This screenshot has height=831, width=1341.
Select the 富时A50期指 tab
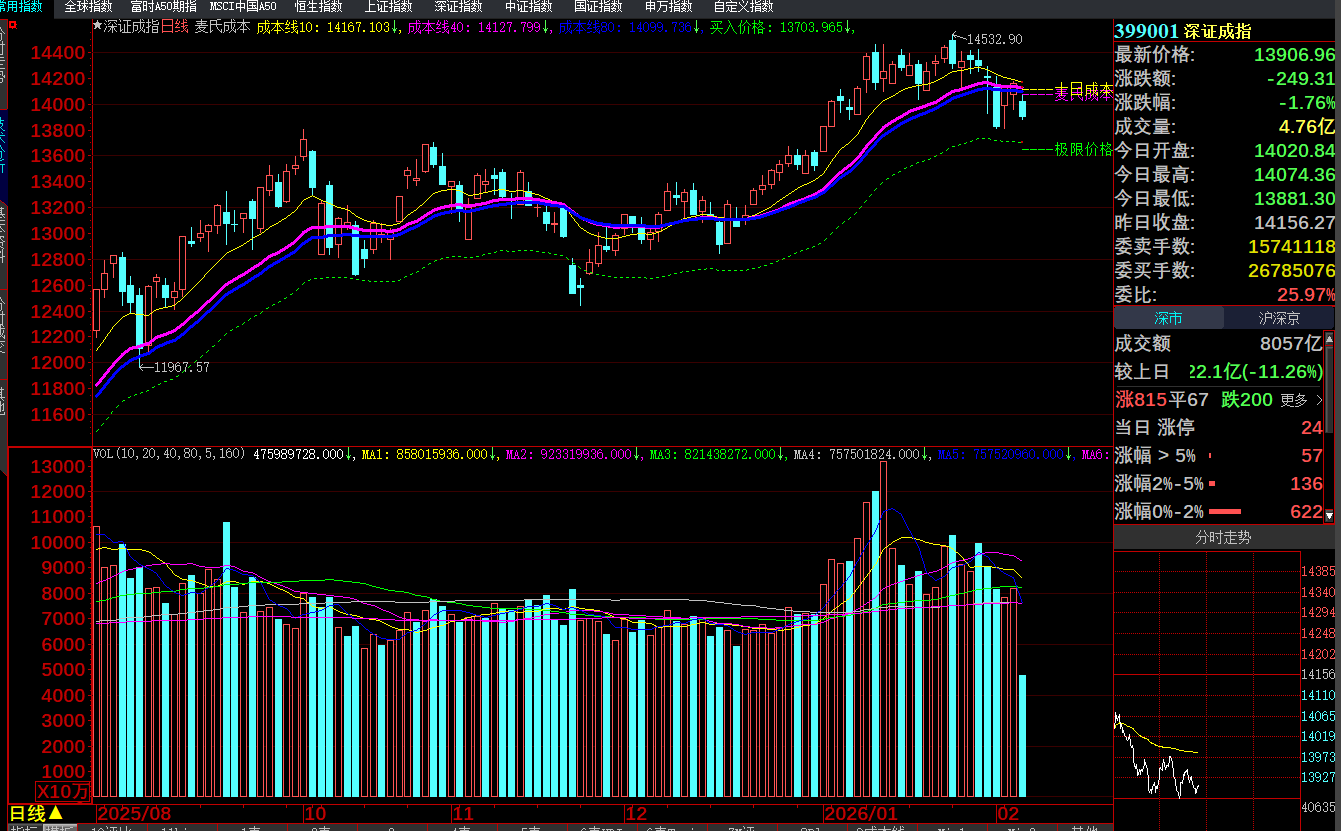[x=163, y=7]
